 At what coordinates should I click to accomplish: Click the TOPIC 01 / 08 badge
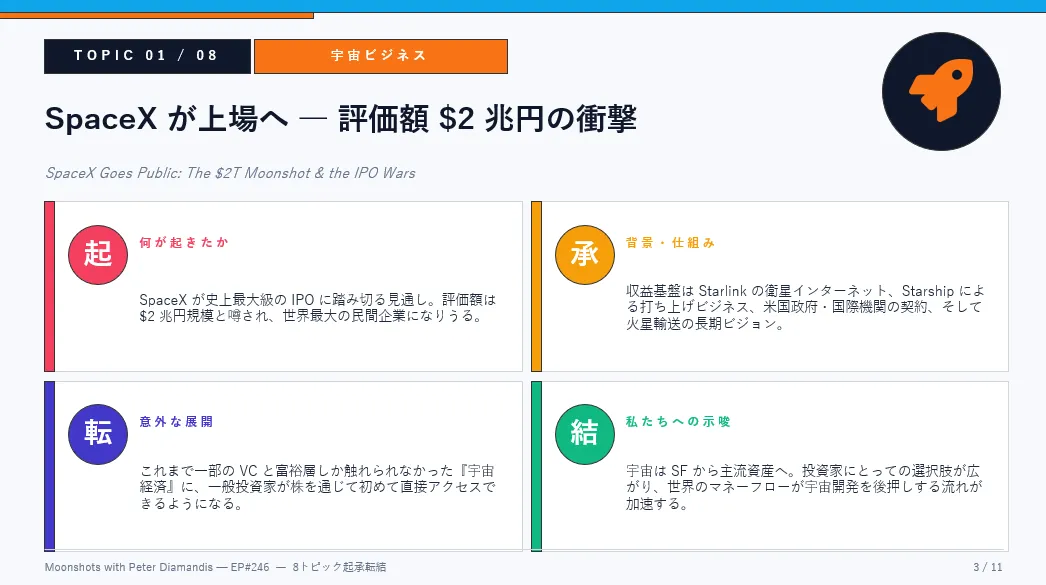(x=147, y=56)
